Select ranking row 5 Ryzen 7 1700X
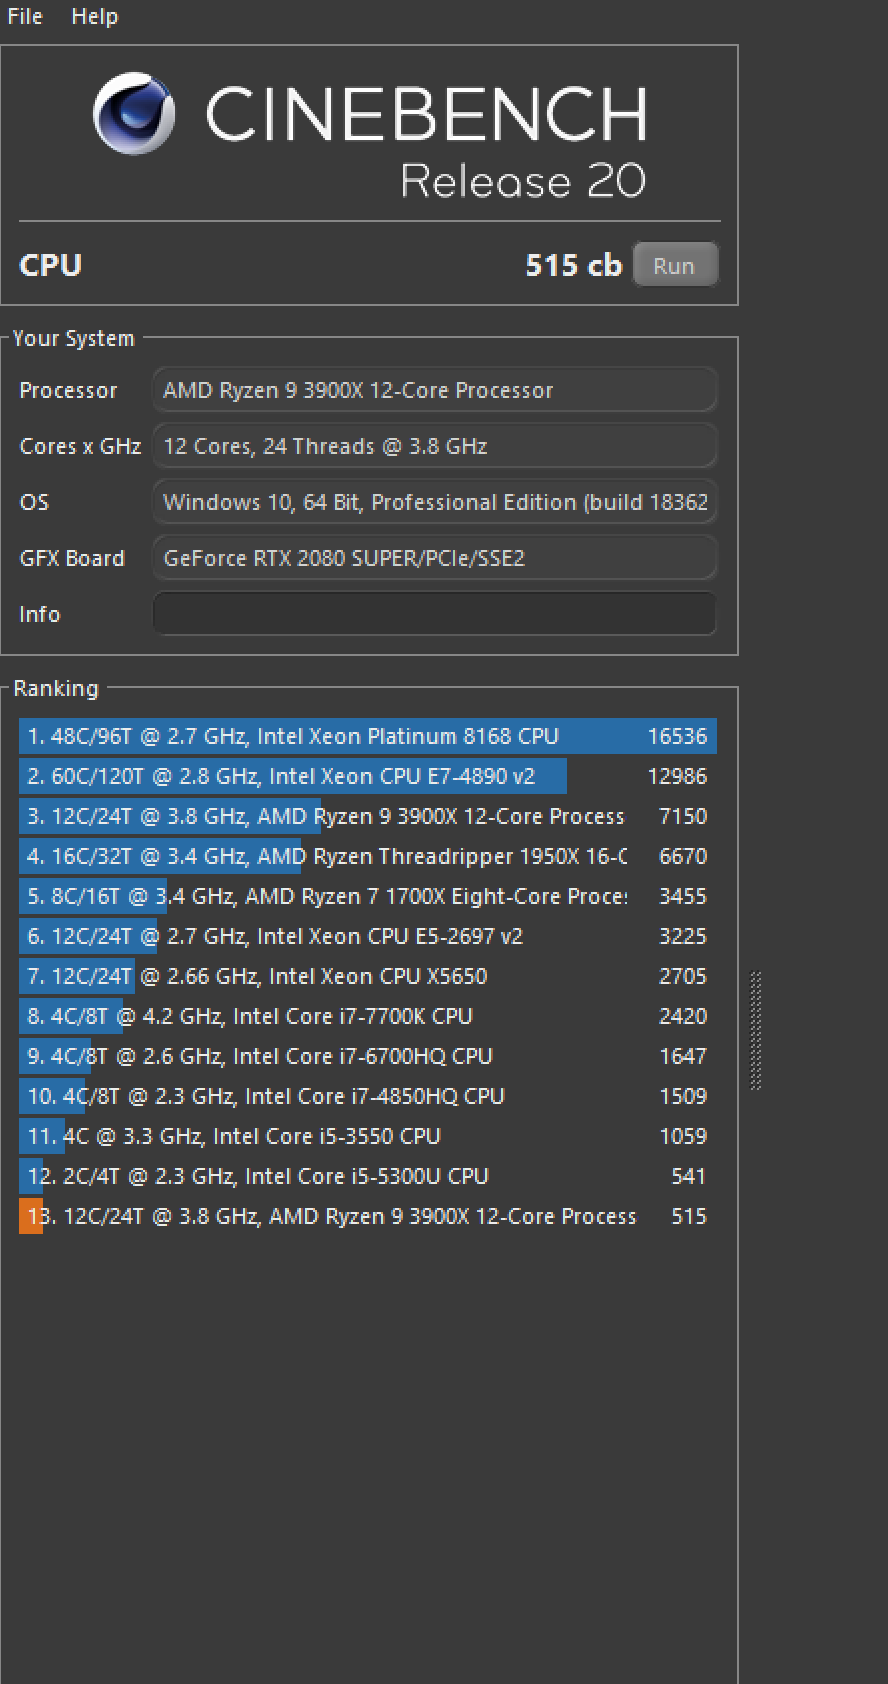This screenshot has width=888, height=1684. coord(368,896)
